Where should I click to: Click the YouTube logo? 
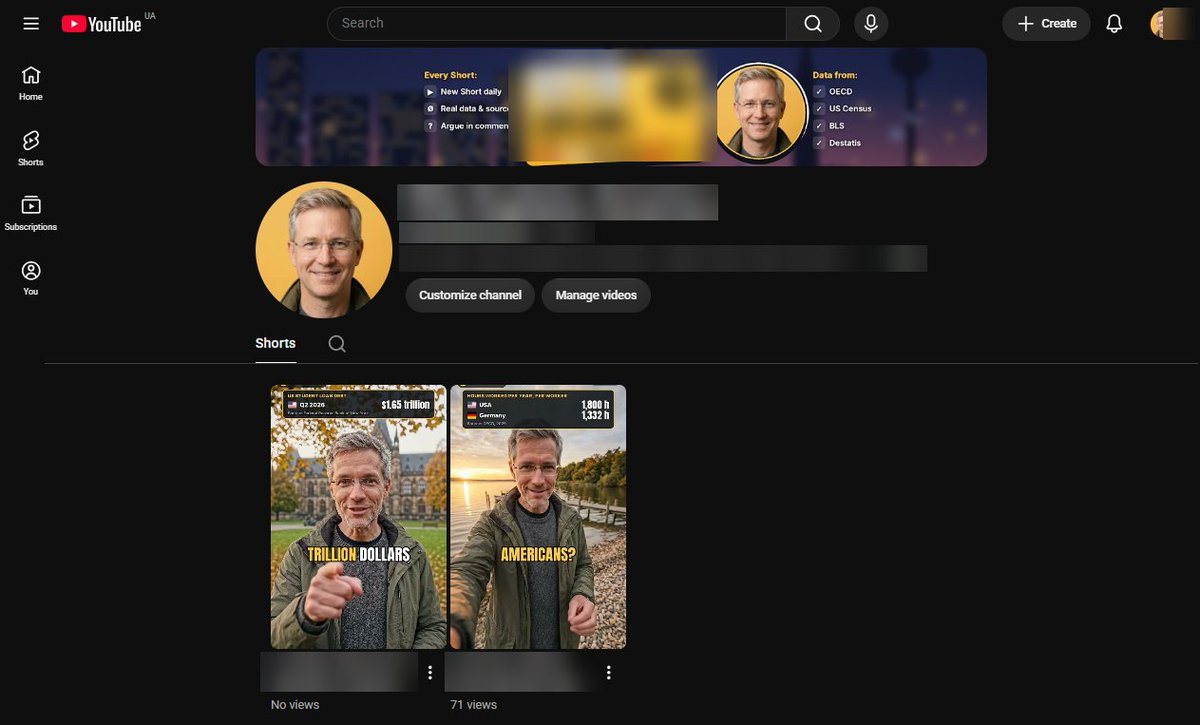[x=101, y=23]
